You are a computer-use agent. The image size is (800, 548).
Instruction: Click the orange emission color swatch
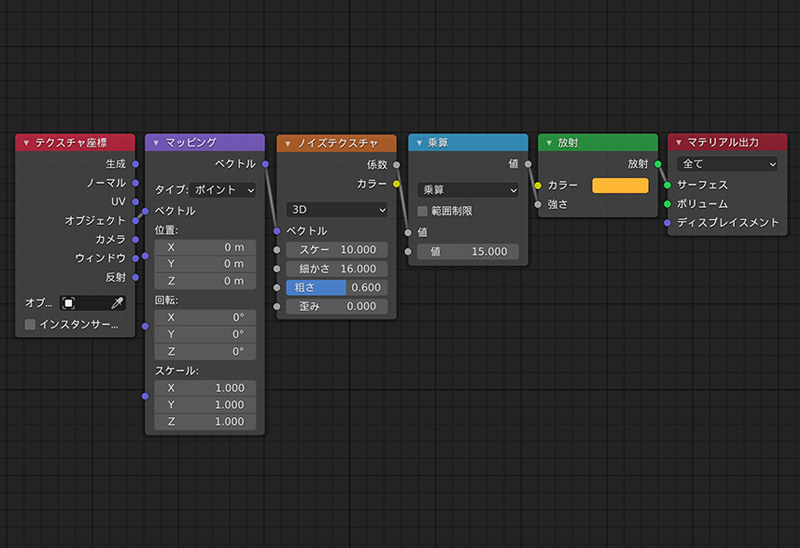point(620,185)
